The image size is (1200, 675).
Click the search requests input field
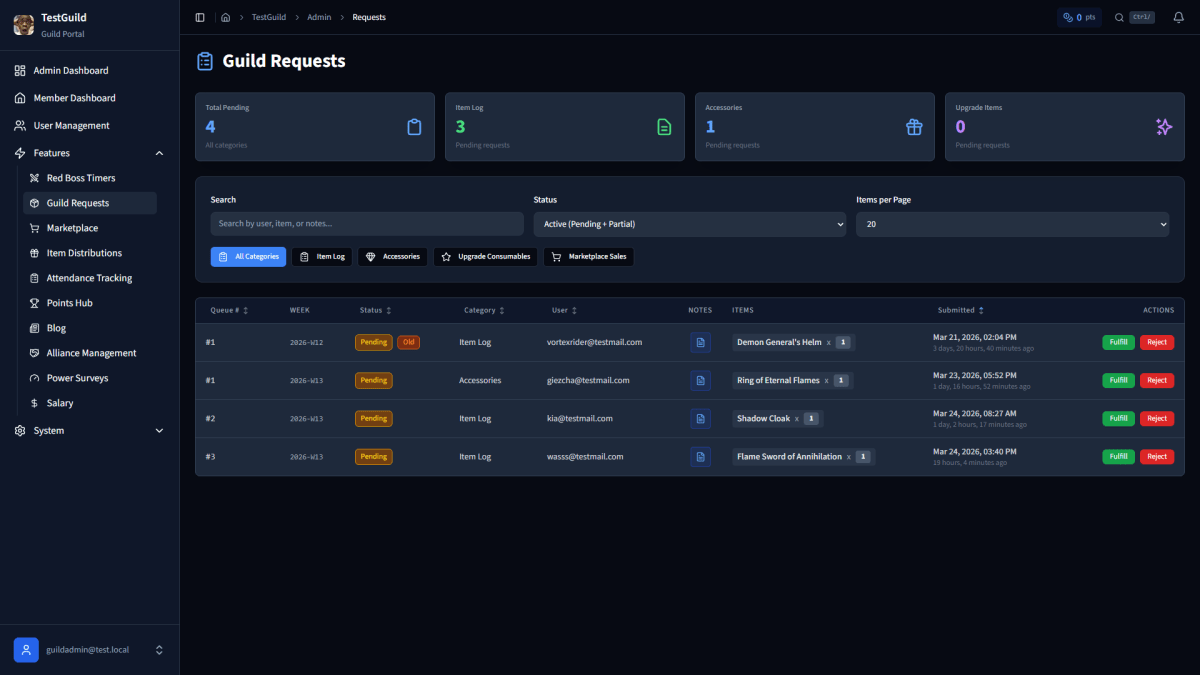tap(366, 223)
